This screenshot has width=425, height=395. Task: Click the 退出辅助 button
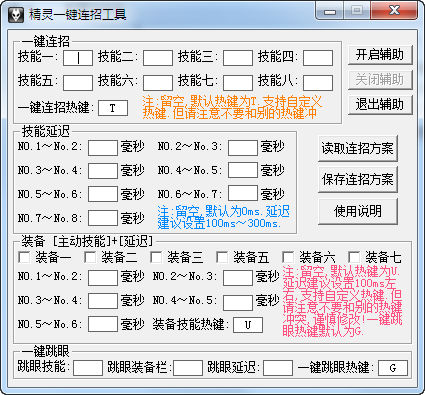pyautogui.click(x=380, y=105)
